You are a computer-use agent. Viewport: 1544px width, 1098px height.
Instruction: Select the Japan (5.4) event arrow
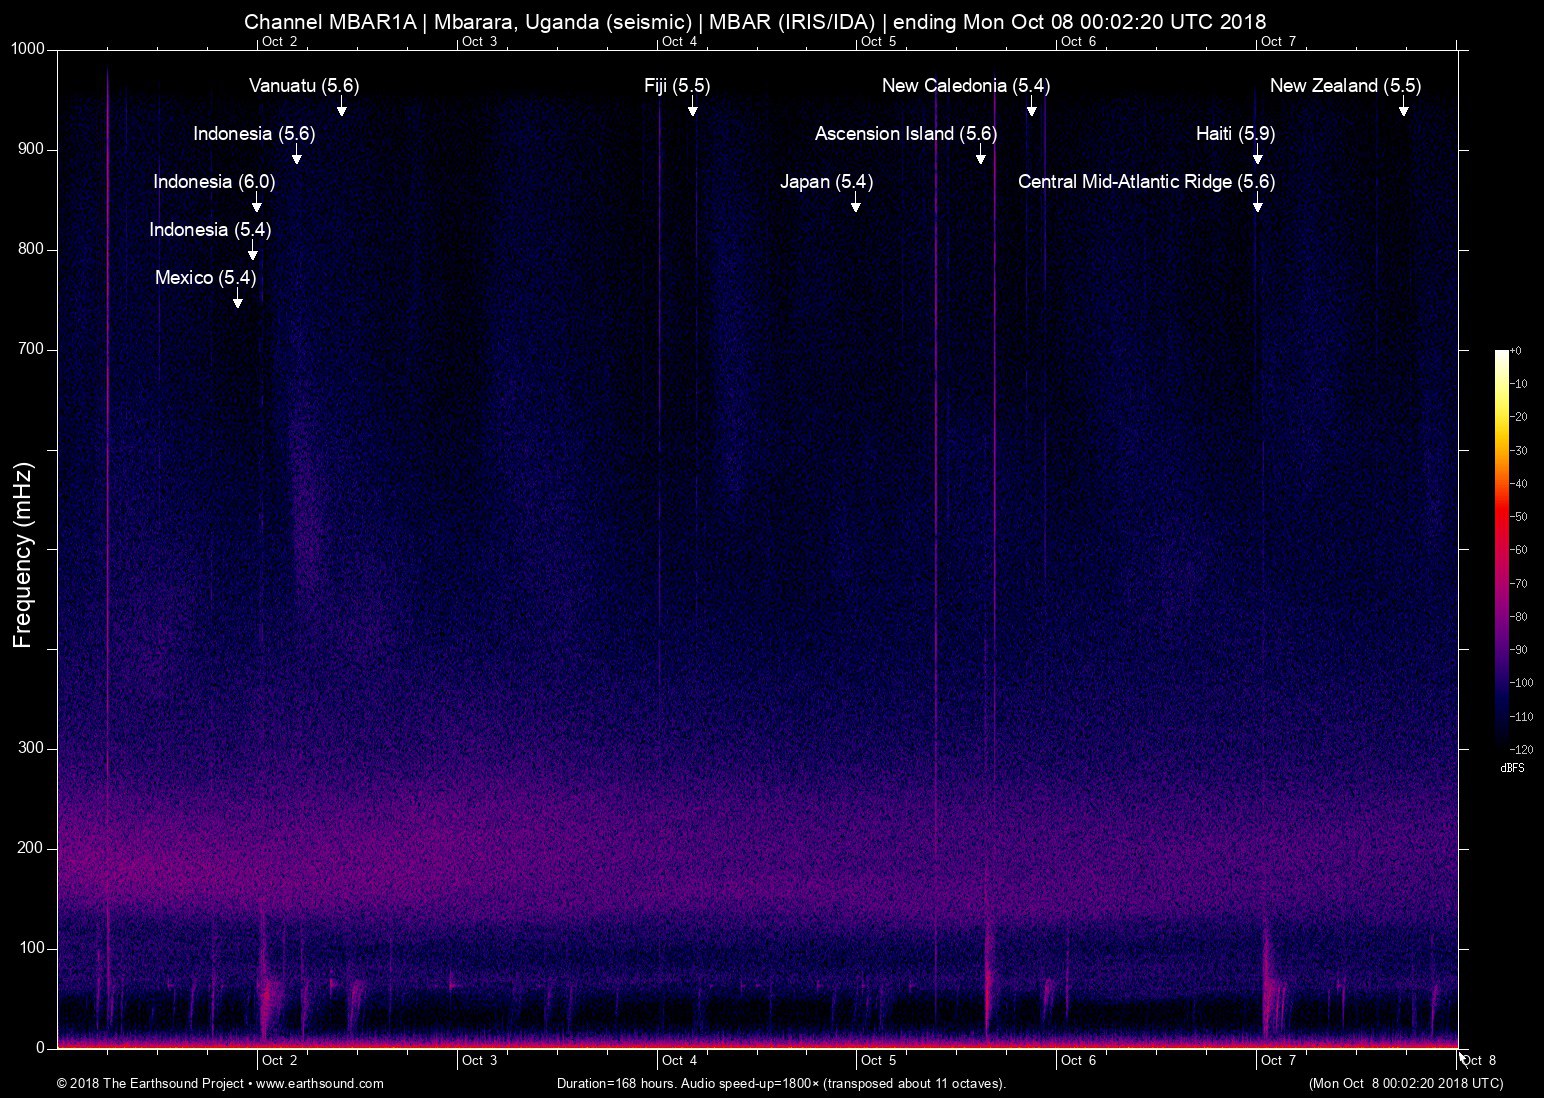point(855,202)
